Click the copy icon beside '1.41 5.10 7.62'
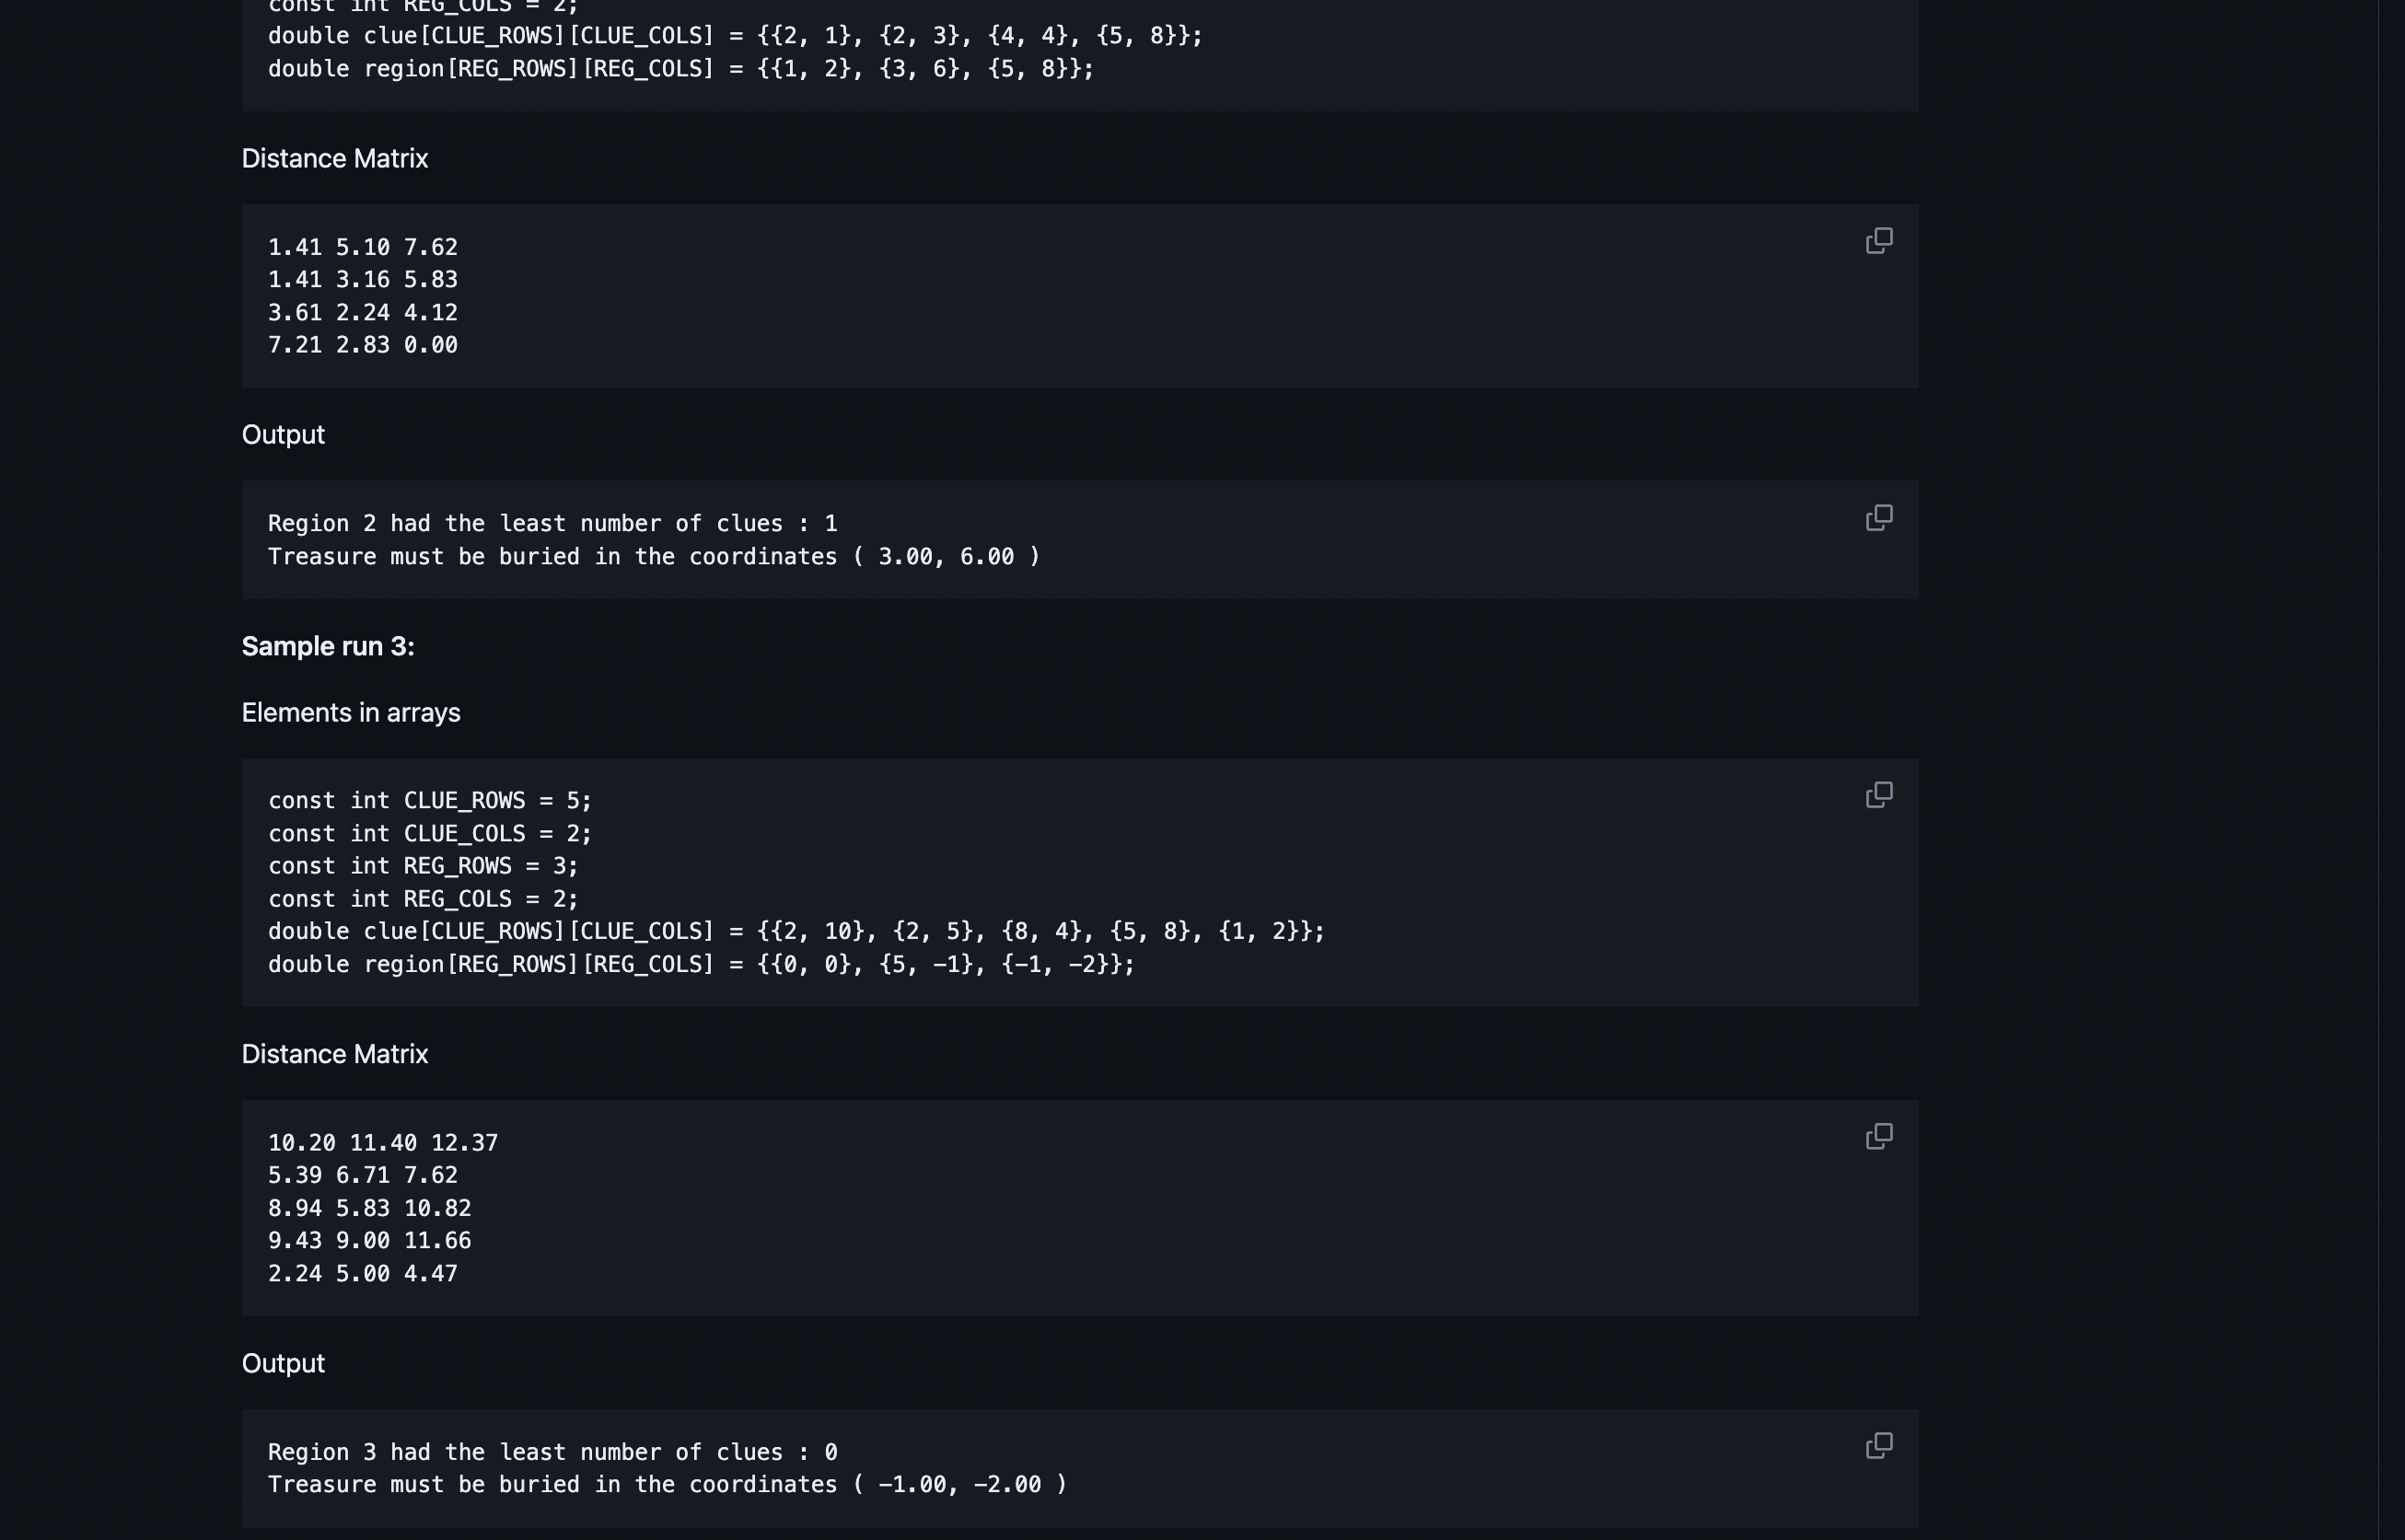The width and height of the screenshot is (2405, 1540). click(1881, 240)
